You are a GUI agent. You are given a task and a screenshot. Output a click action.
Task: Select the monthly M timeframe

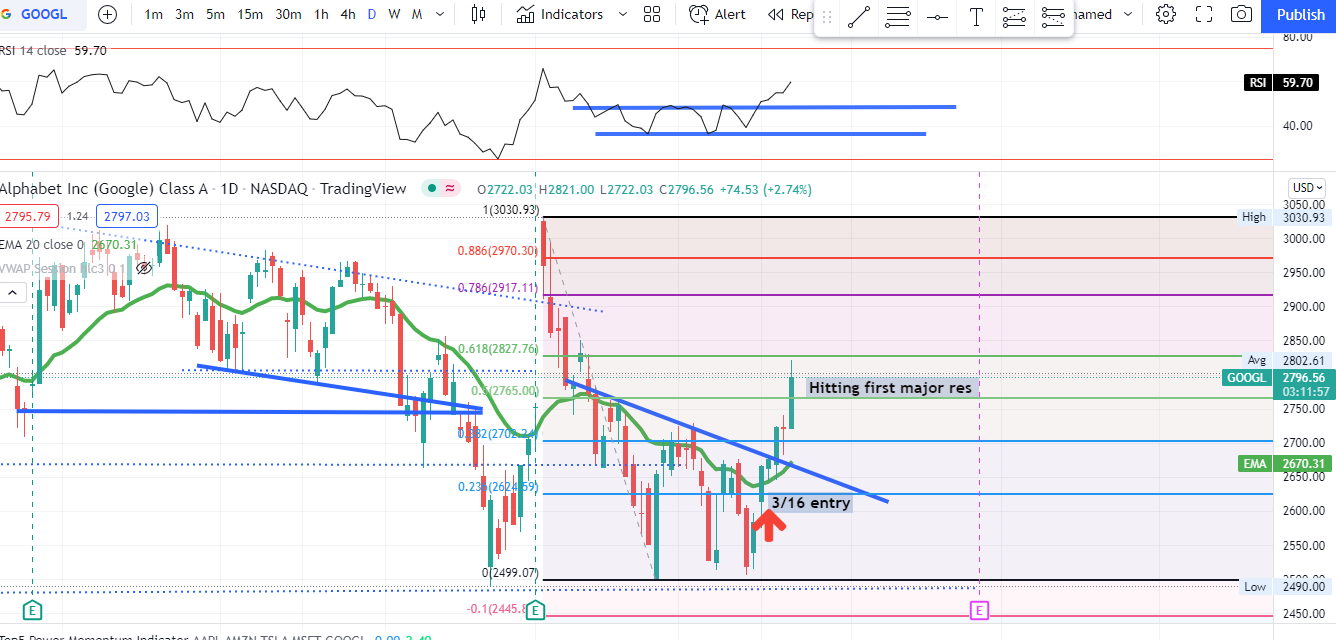click(416, 14)
